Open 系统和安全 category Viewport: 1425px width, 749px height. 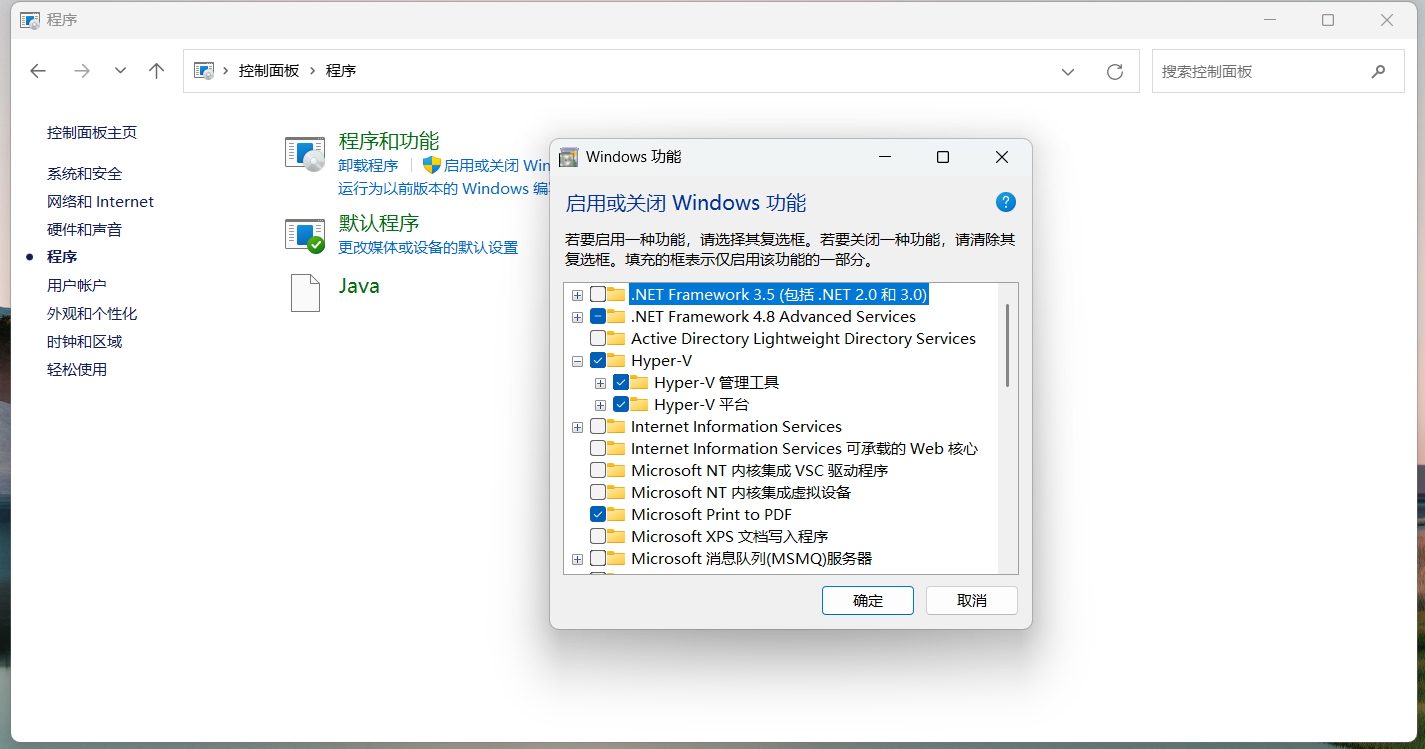pyautogui.click(x=84, y=174)
